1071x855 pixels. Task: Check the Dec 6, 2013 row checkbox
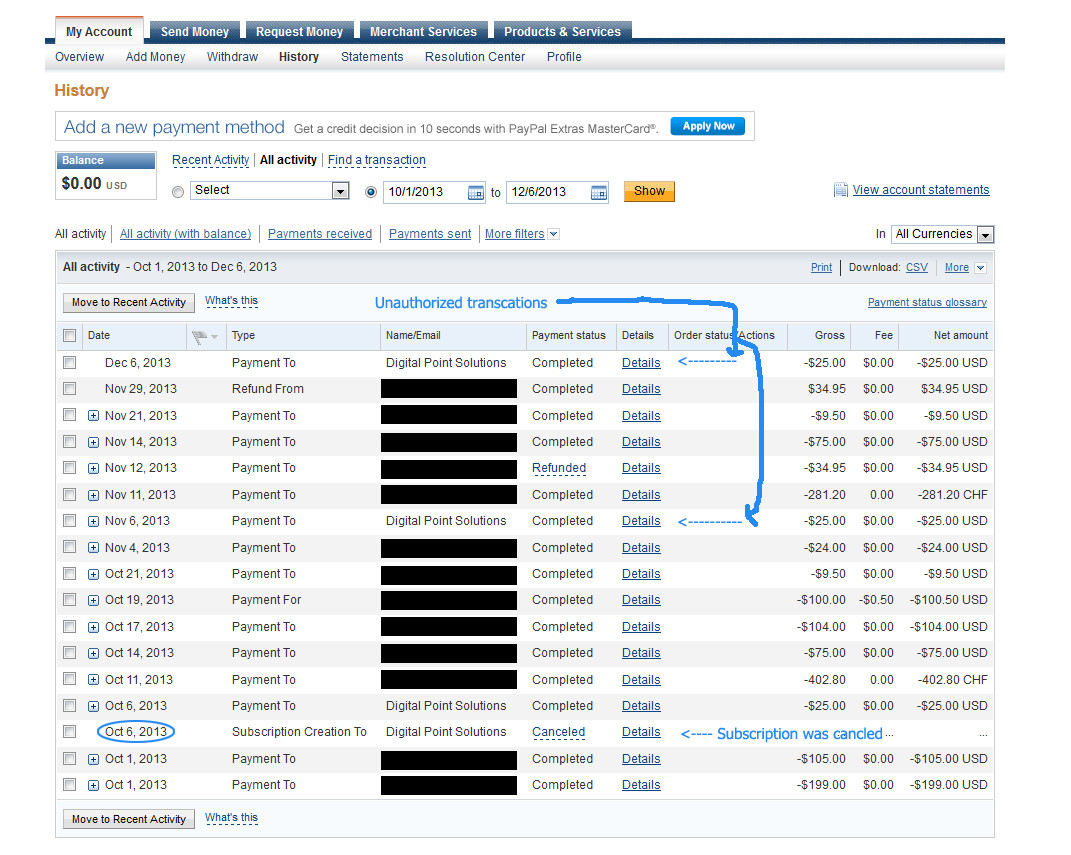click(x=69, y=363)
